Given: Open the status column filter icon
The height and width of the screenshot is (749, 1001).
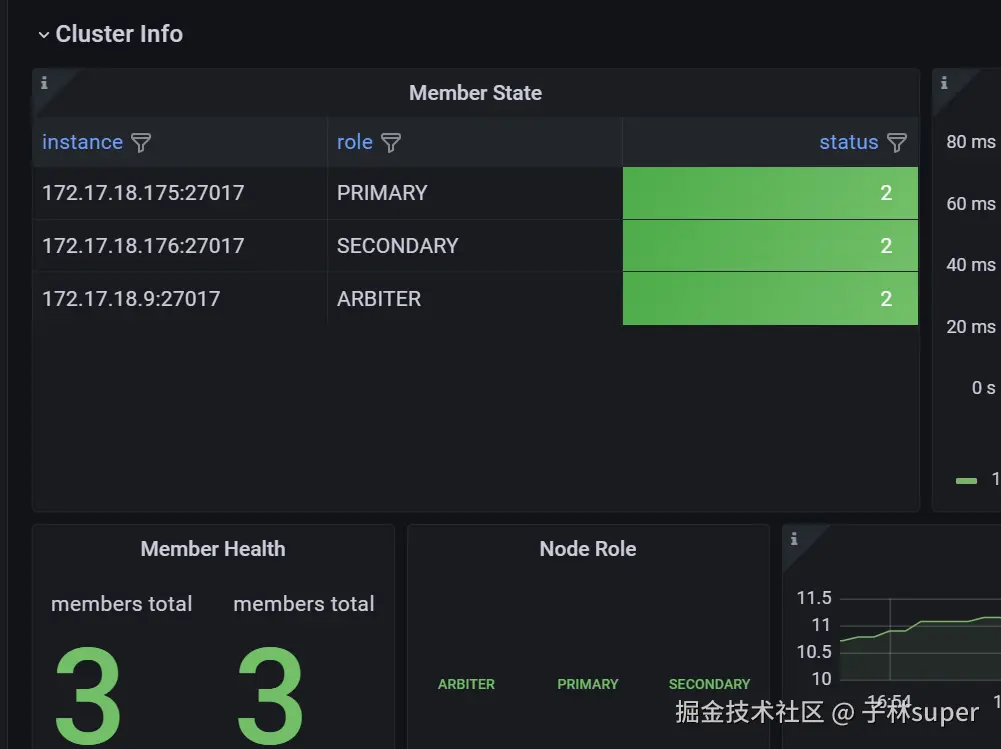Looking at the screenshot, I should pos(897,142).
